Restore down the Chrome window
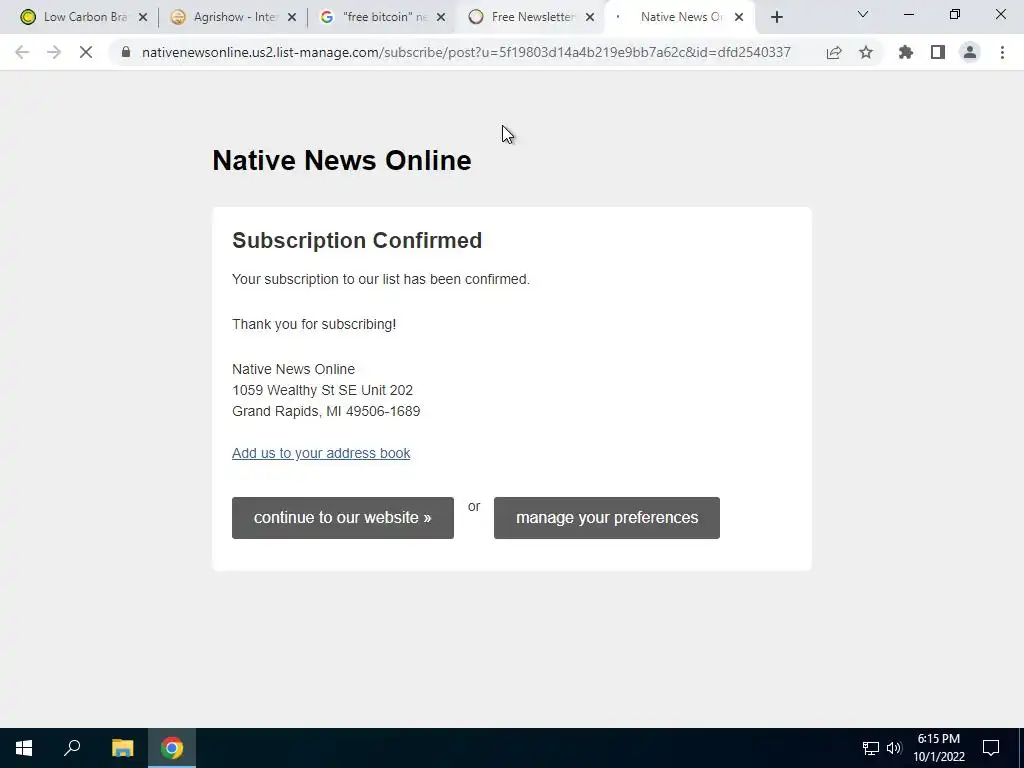The height and width of the screenshot is (768, 1024). click(955, 14)
